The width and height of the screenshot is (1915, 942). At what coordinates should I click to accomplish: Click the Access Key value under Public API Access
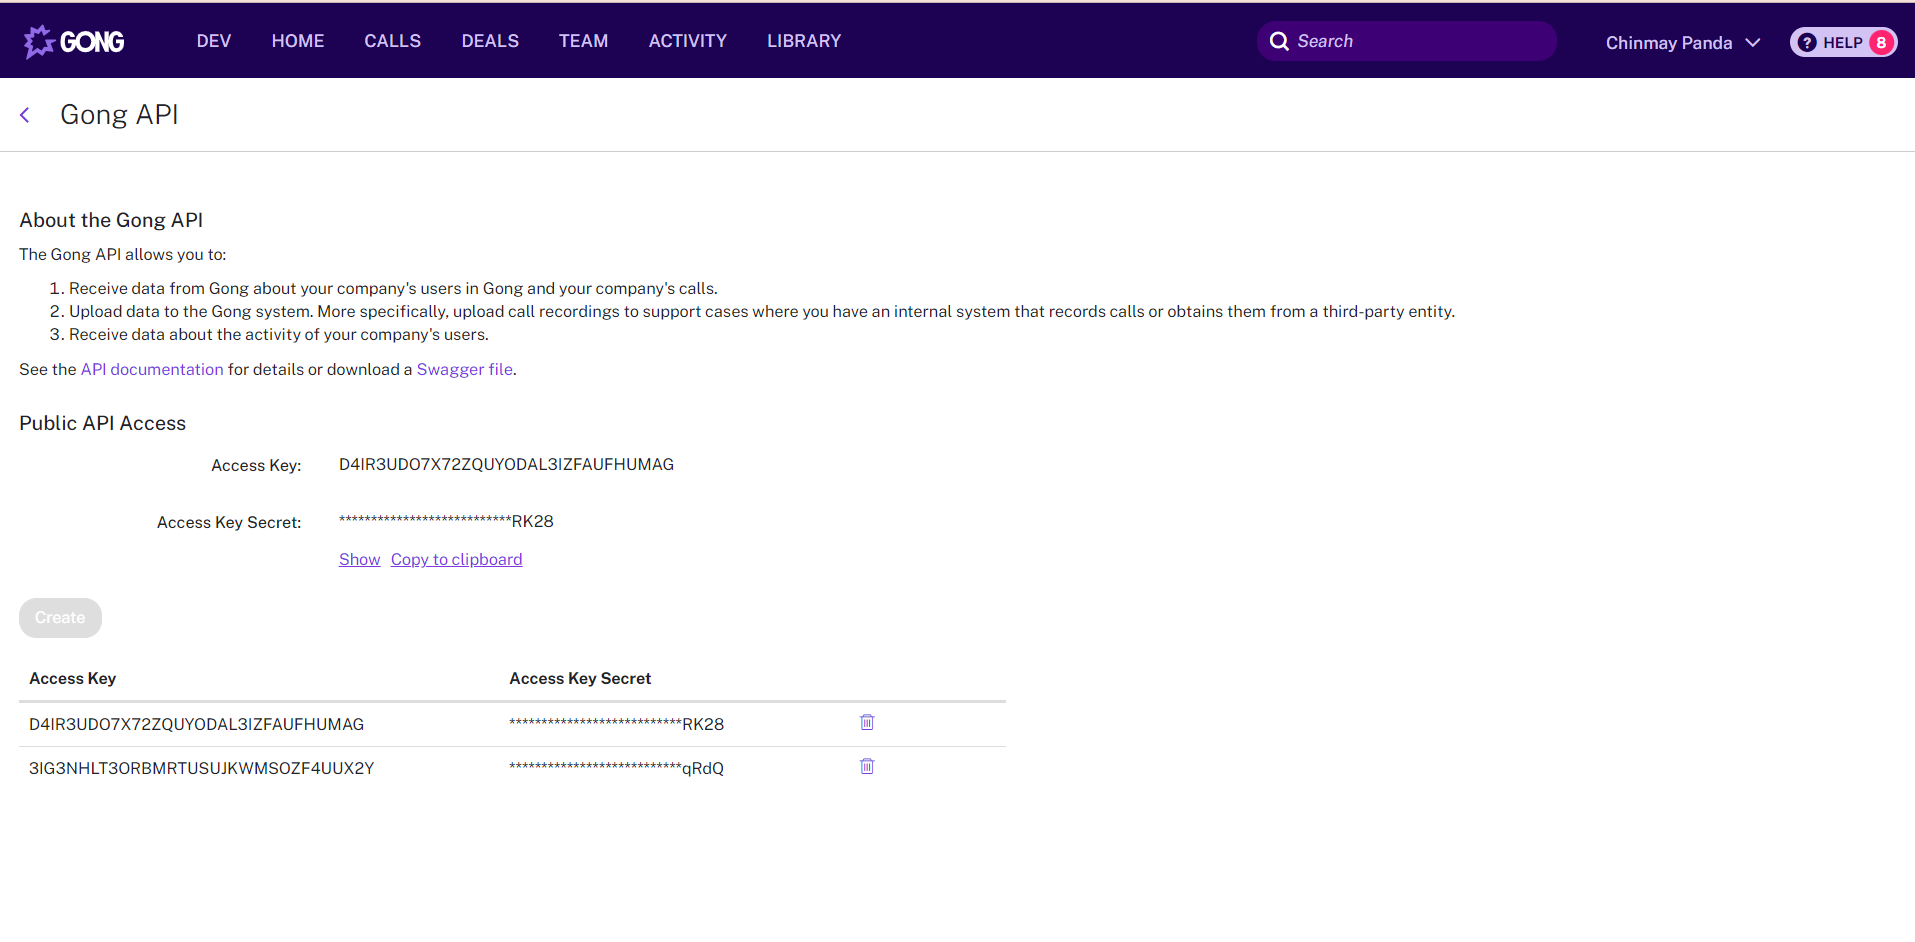pyautogui.click(x=506, y=464)
